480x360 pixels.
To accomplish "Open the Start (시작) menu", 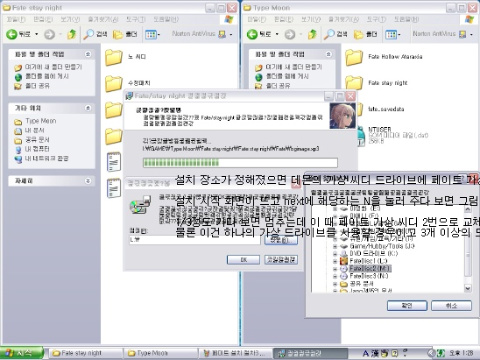I will [x=22, y=353].
